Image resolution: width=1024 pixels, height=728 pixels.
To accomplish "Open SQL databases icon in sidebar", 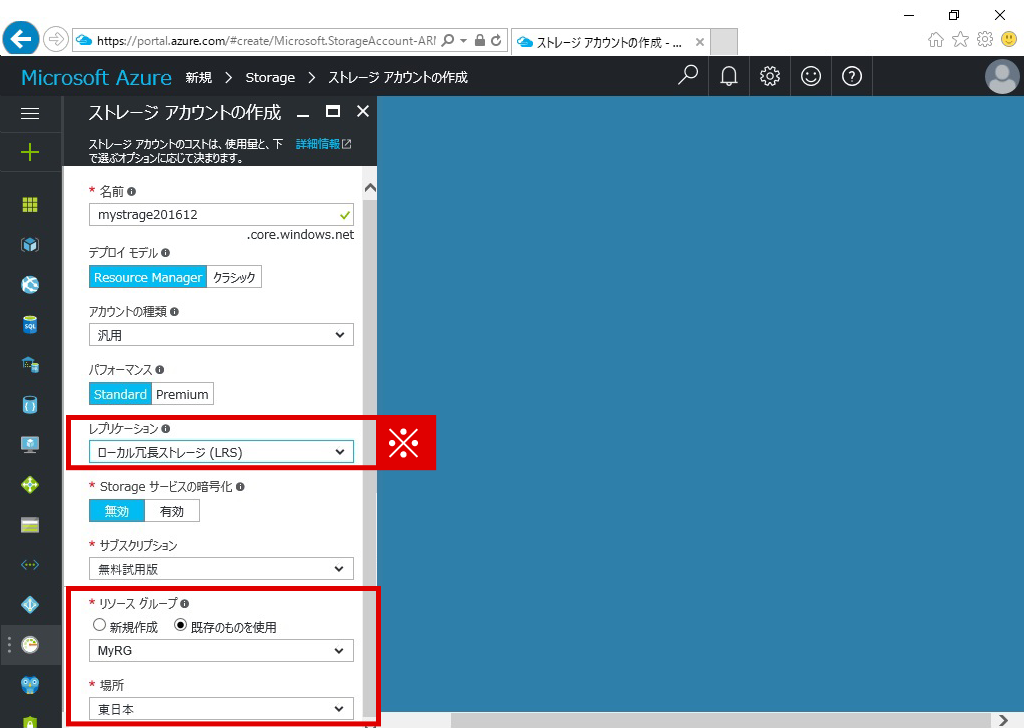I will point(30,324).
